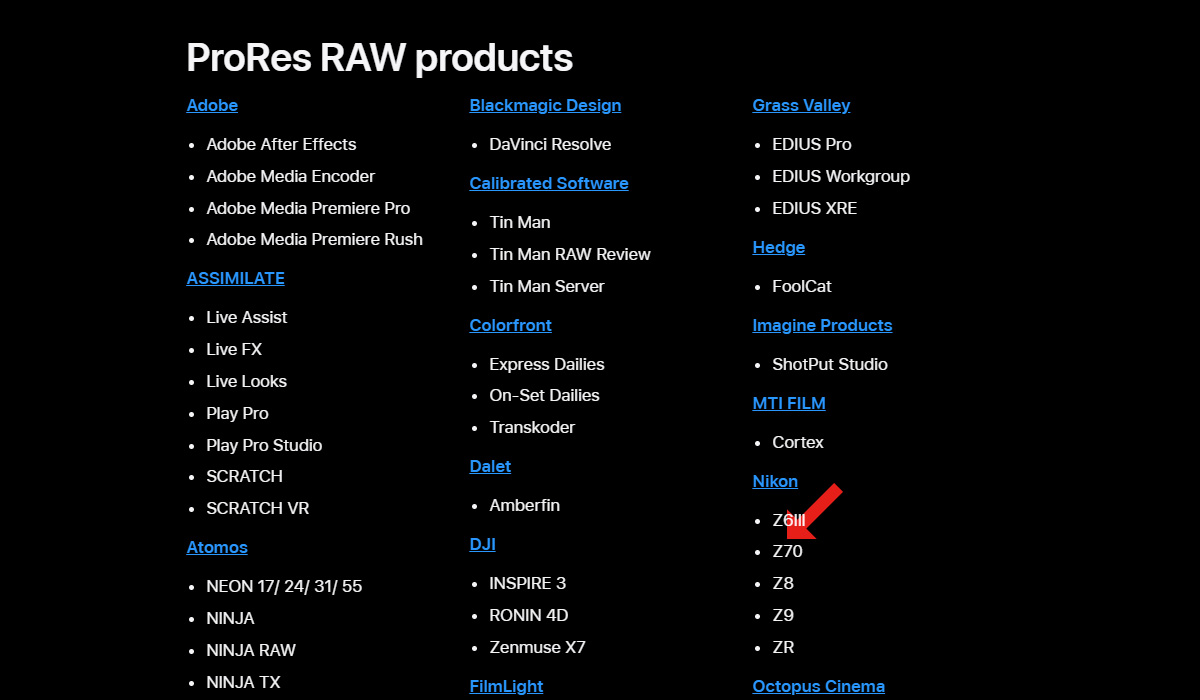Click the 'INSPIRE 3' list item
Viewport: 1200px width, 700px height.
click(x=527, y=583)
